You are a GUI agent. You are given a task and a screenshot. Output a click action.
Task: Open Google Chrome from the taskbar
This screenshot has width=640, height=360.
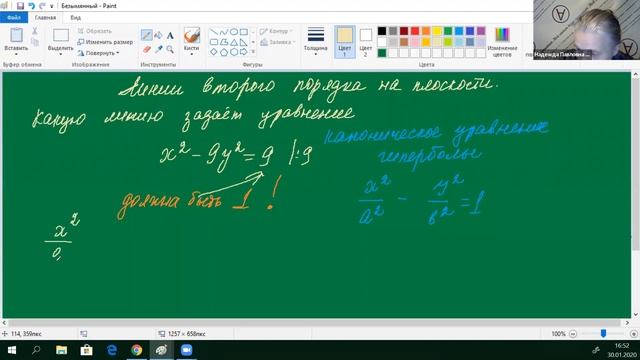coord(136,350)
